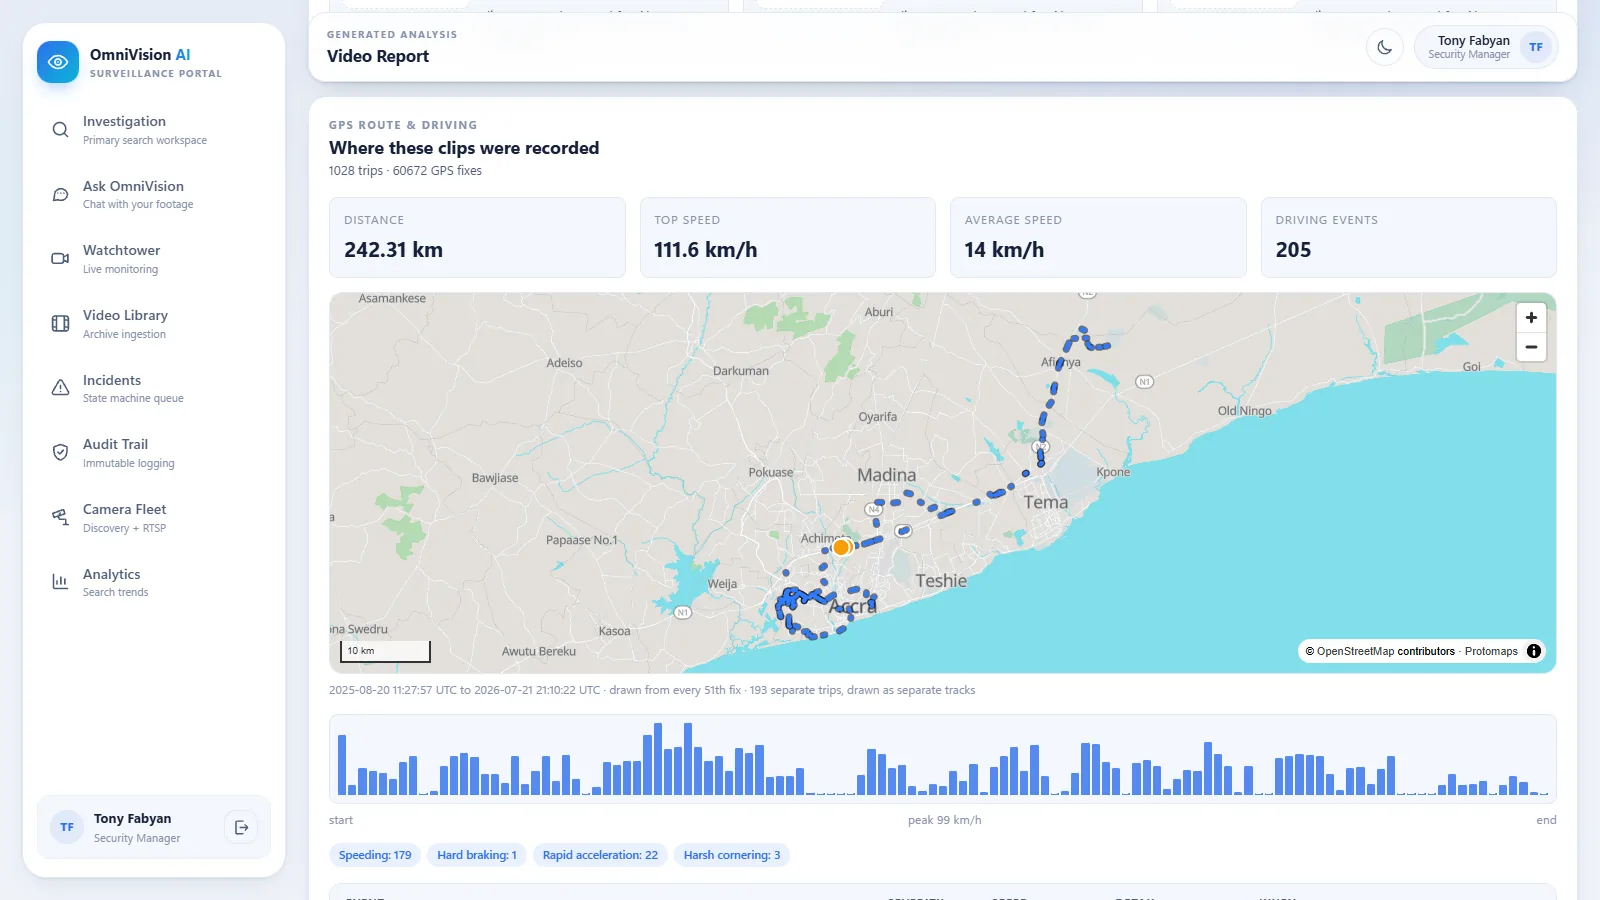
Task: Open the Incidents queue
Action: pyautogui.click(x=154, y=388)
